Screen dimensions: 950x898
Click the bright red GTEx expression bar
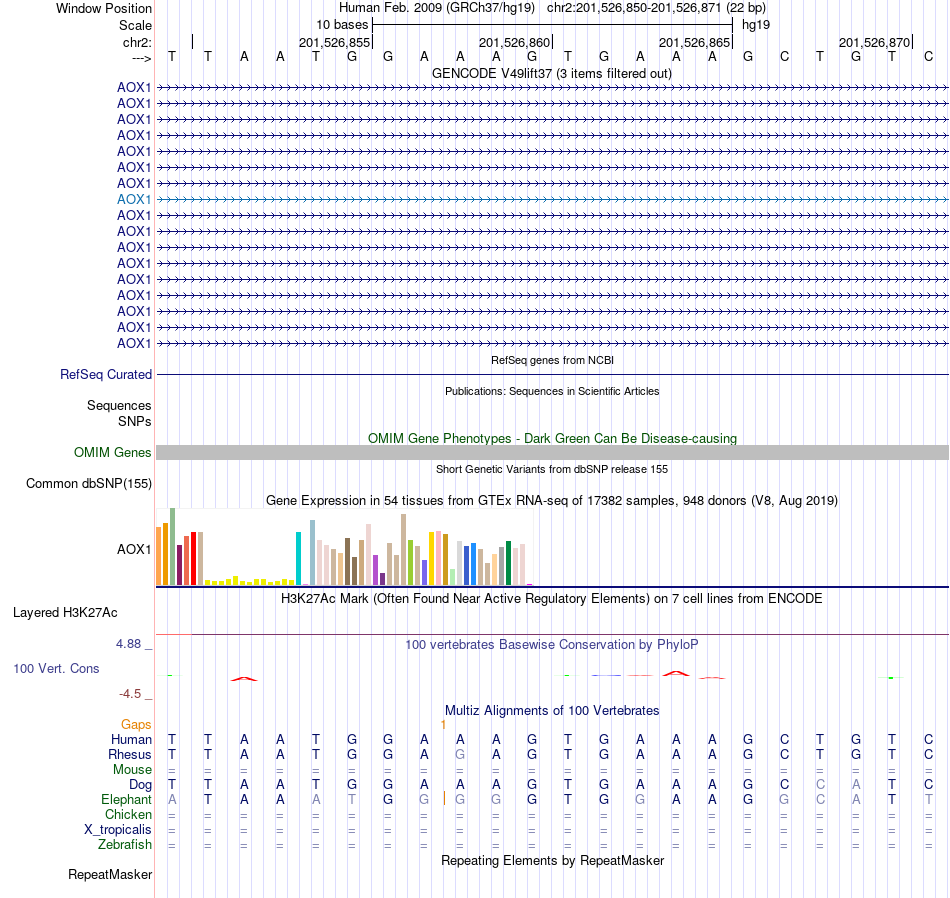click(x=193, y=558)
